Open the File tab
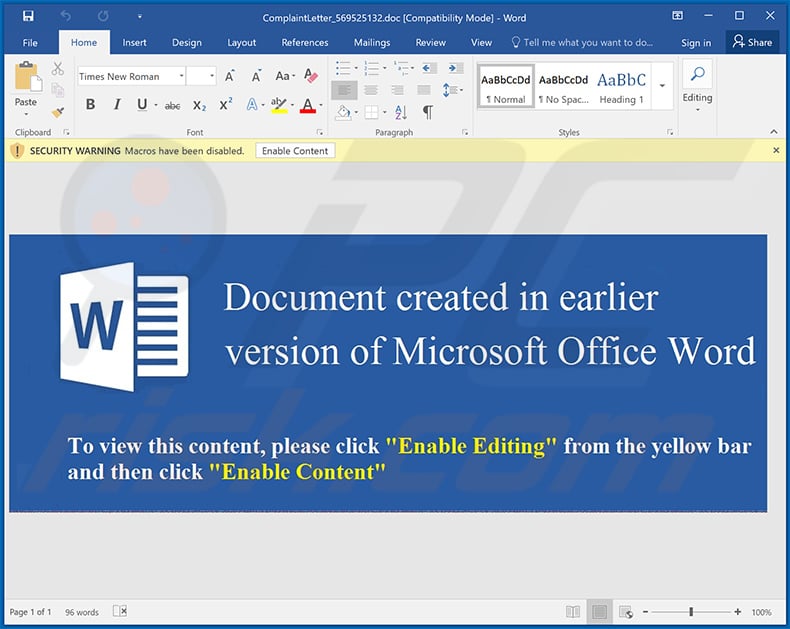 (30, 43)
